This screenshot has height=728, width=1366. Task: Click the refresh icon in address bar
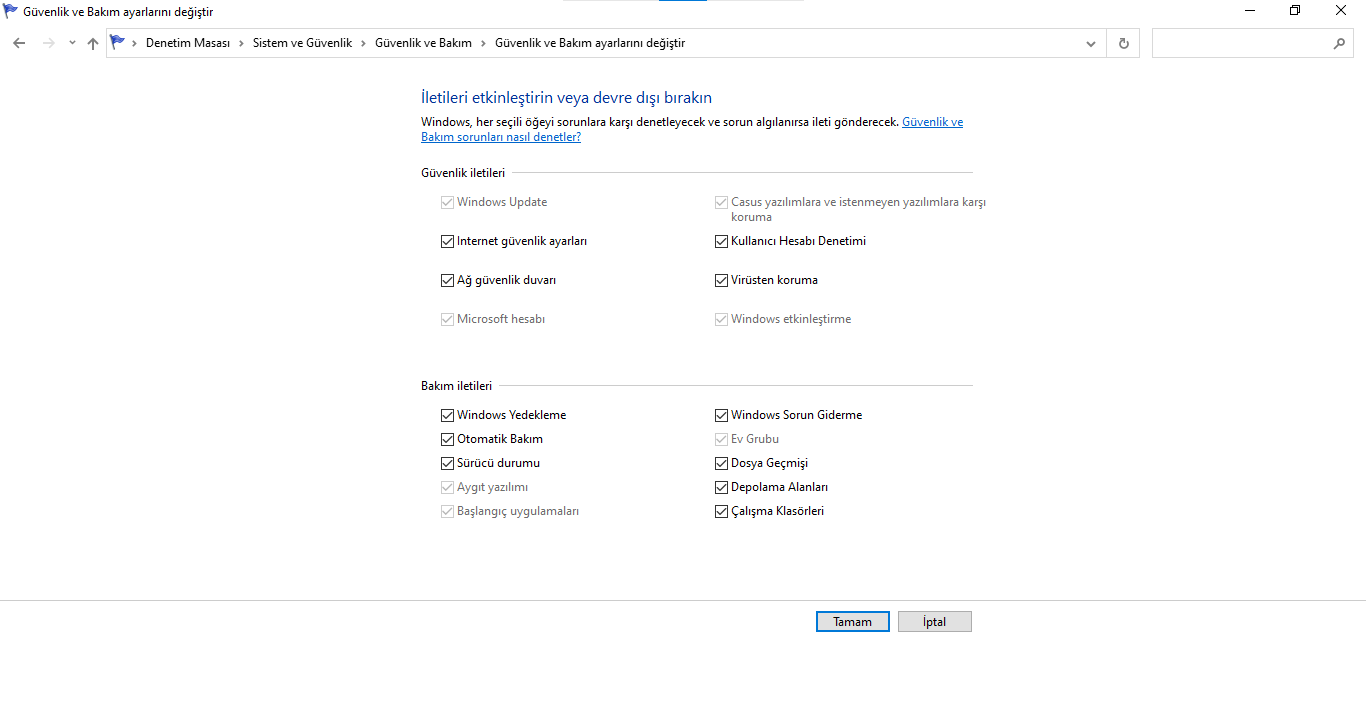(x=1122, y=42)
